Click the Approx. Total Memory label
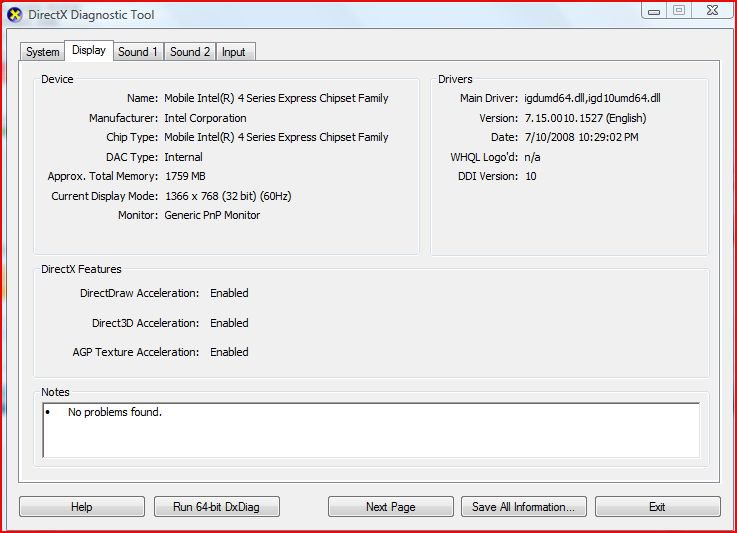The image size is (737, 533). pyautogui.click(x=103, y=176)
